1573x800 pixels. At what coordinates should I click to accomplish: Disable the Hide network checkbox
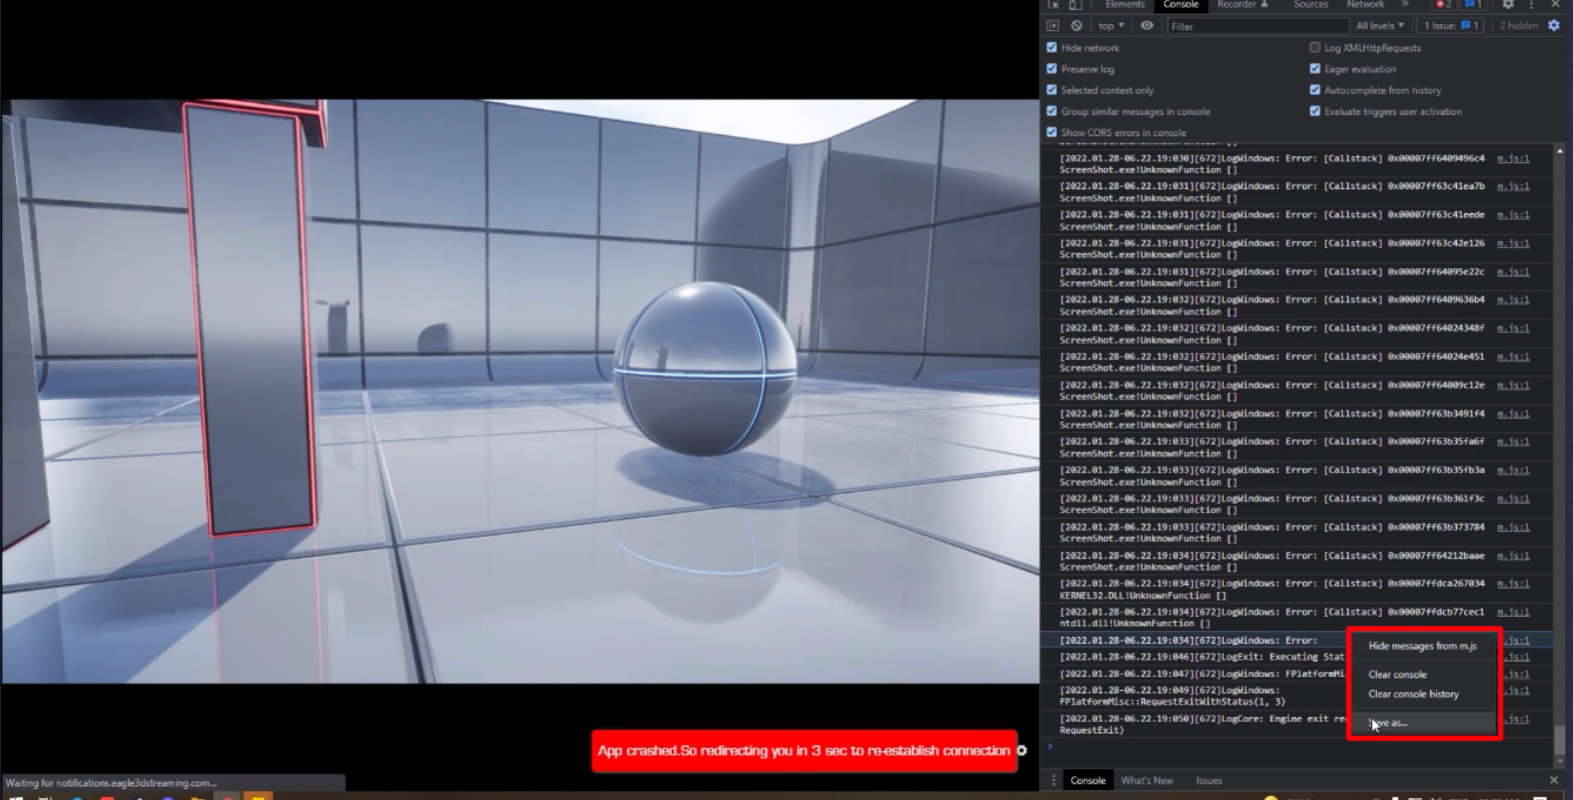[1052, 47]
